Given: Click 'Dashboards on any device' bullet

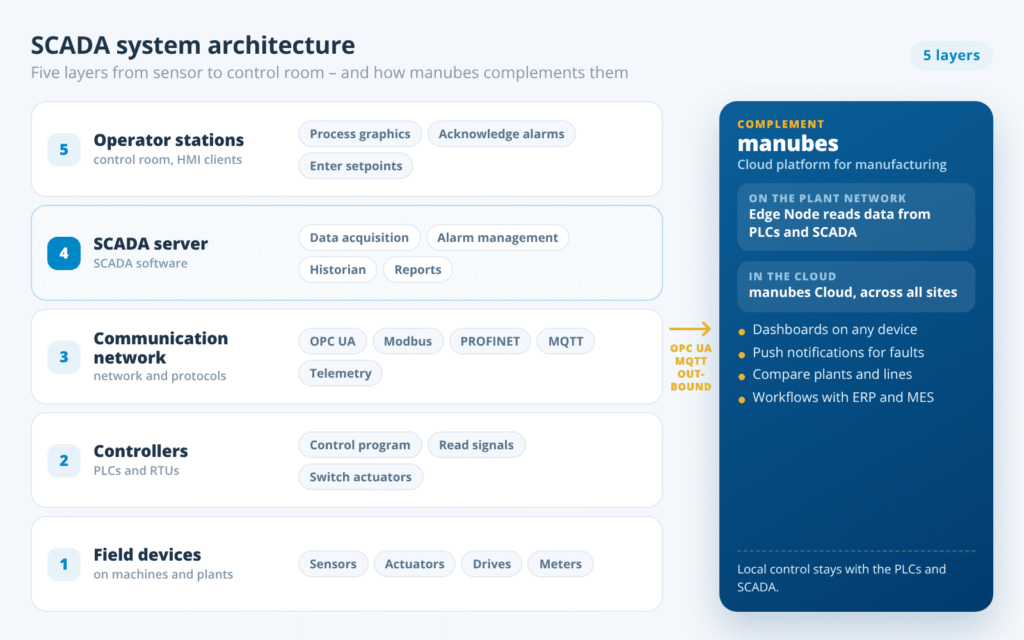Looking at the screenshot, I should tap(835, 330).
